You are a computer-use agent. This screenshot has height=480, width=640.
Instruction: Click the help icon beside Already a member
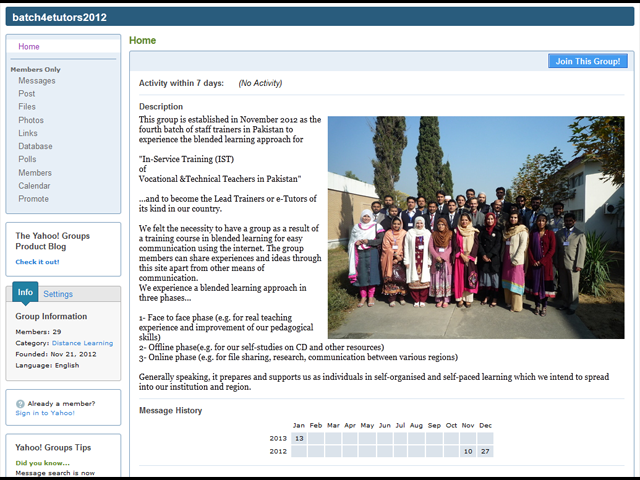(20, 404)
